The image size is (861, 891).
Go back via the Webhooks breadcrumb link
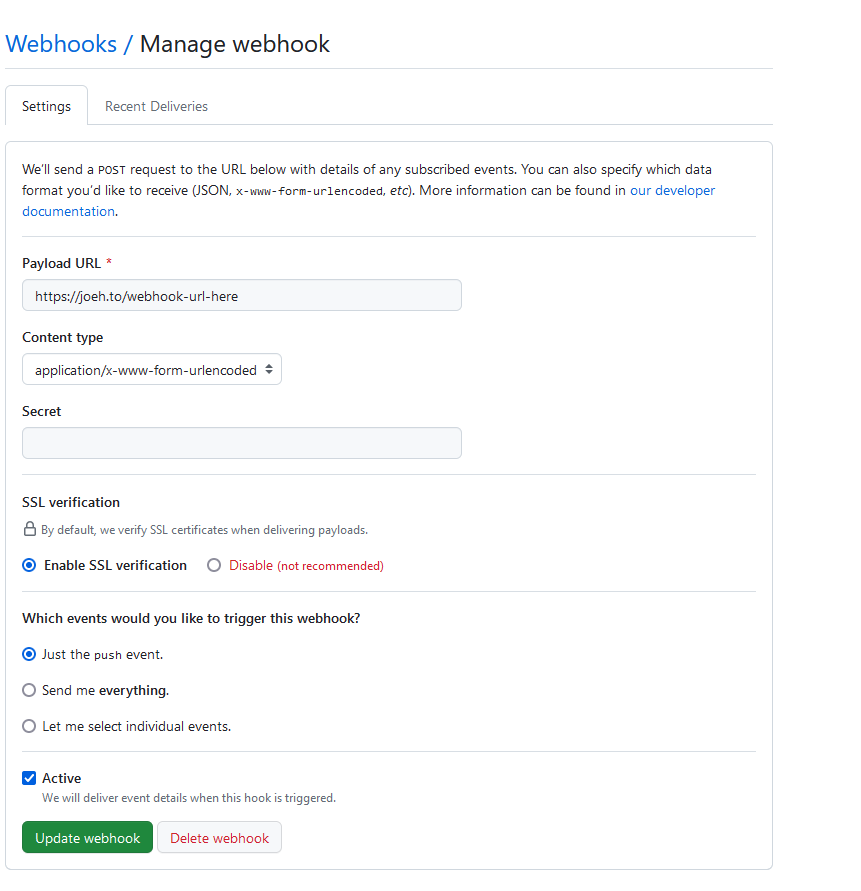pos(61,44)
